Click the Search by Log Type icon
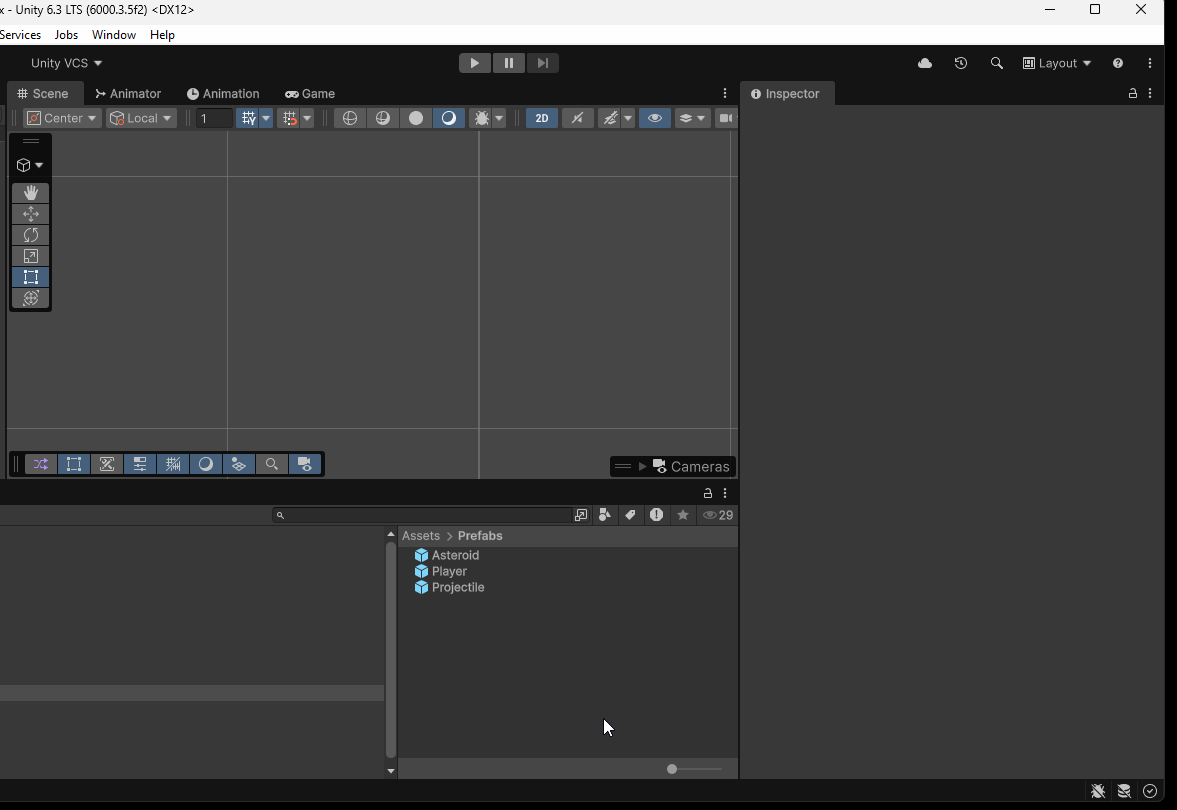Screen dimensions: 1177x810 [x=657, y=515]
